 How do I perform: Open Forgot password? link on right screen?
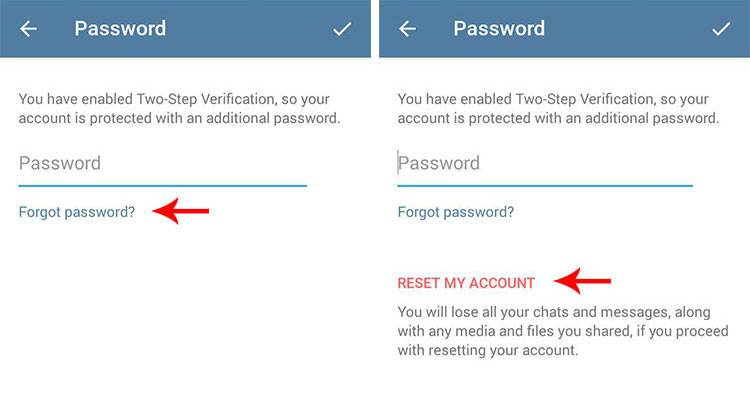point(456,212)
